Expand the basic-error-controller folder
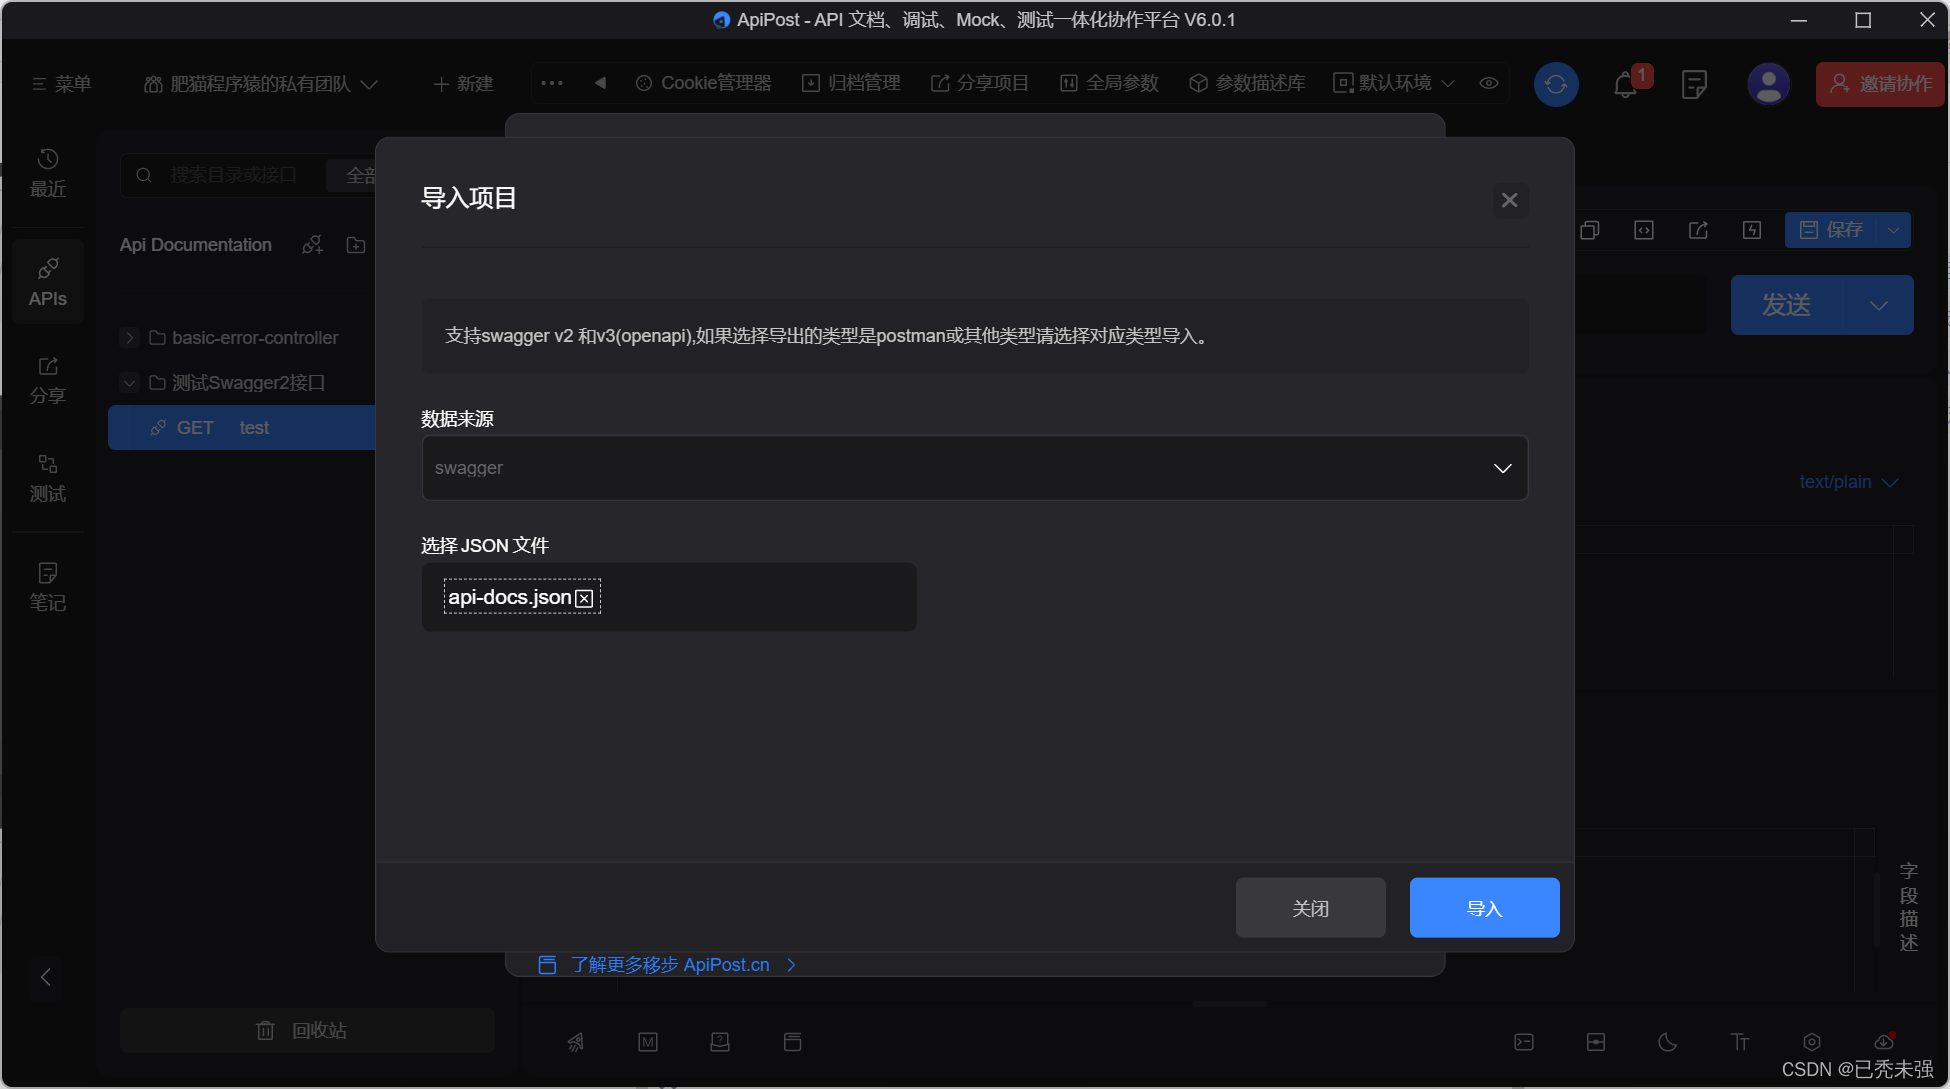This screenshot has height=1089, width=1950. (129, 338)
